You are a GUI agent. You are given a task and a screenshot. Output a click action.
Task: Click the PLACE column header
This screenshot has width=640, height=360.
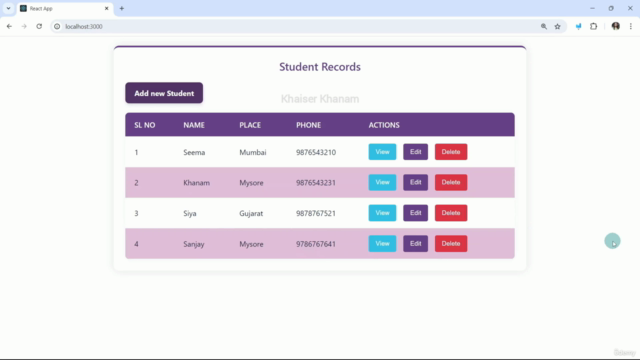click(250, 125)
